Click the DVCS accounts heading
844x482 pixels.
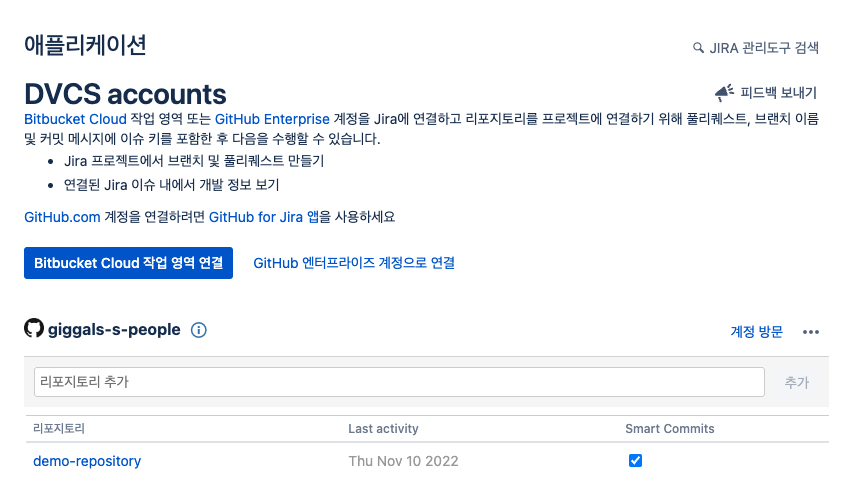tap(125, 94)
